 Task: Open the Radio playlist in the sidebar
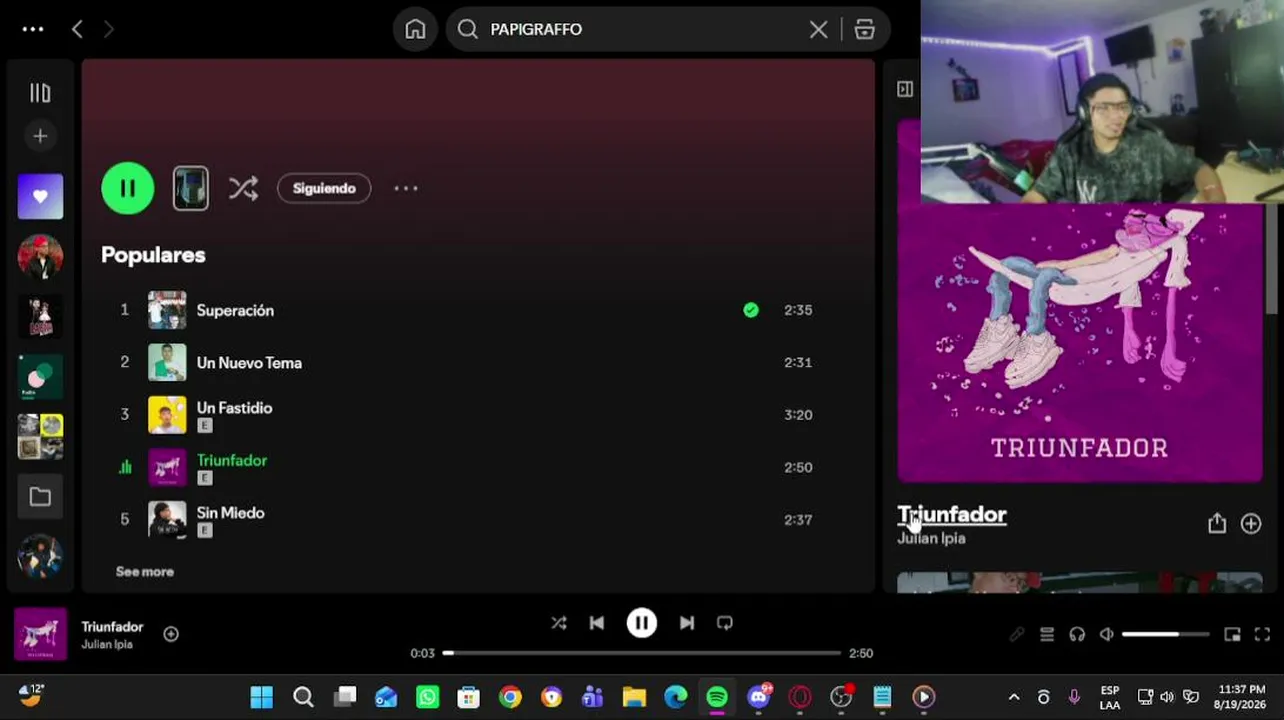[40, 377]
